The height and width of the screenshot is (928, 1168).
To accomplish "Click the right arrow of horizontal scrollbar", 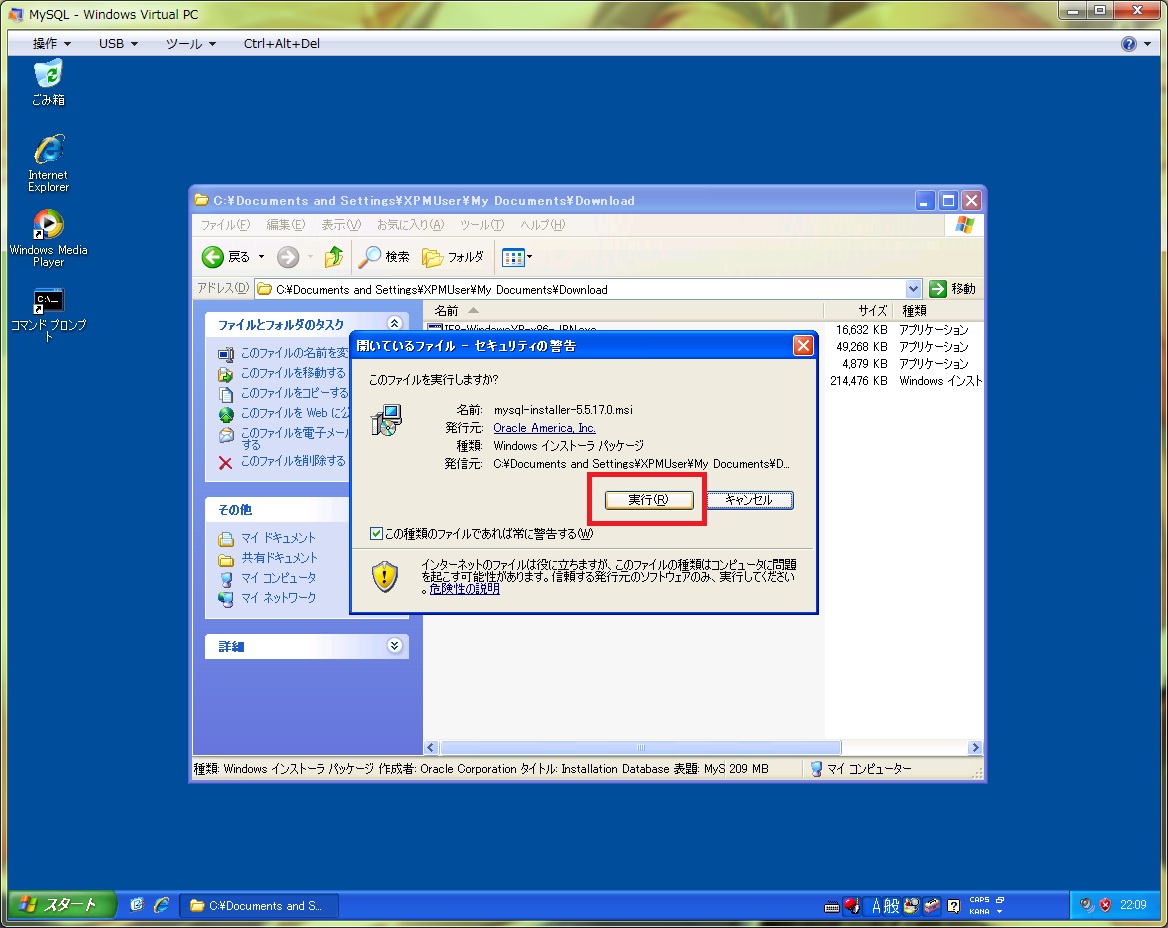I will click(x=975, y=747).
